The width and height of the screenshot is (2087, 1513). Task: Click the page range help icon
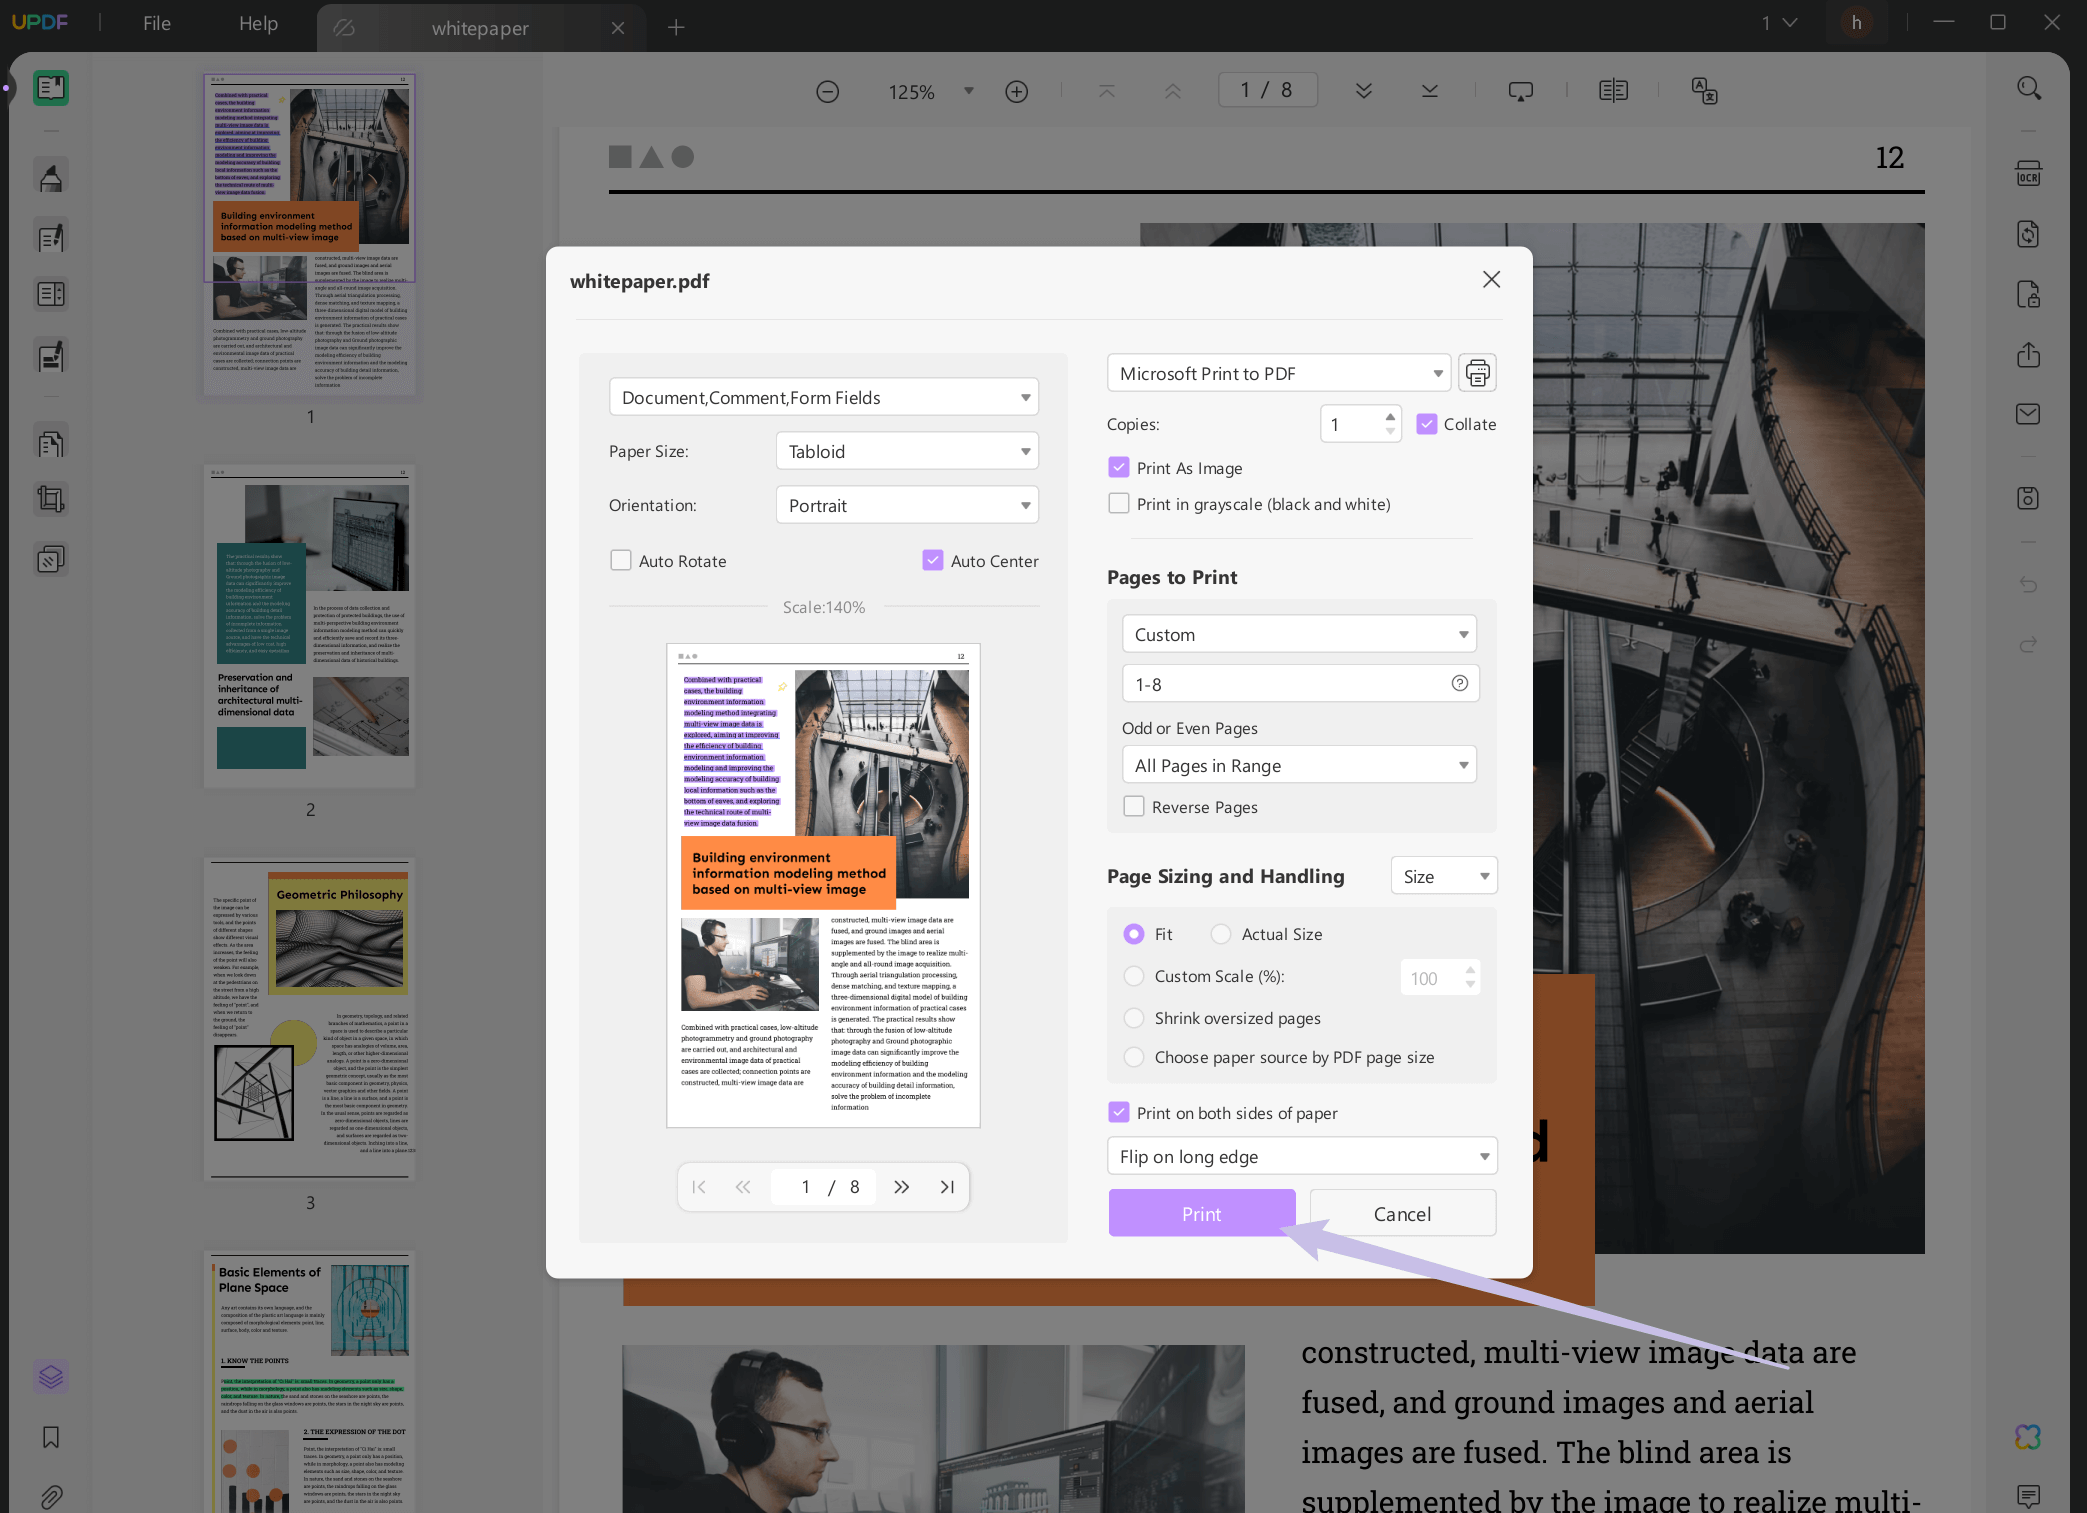1459,683
